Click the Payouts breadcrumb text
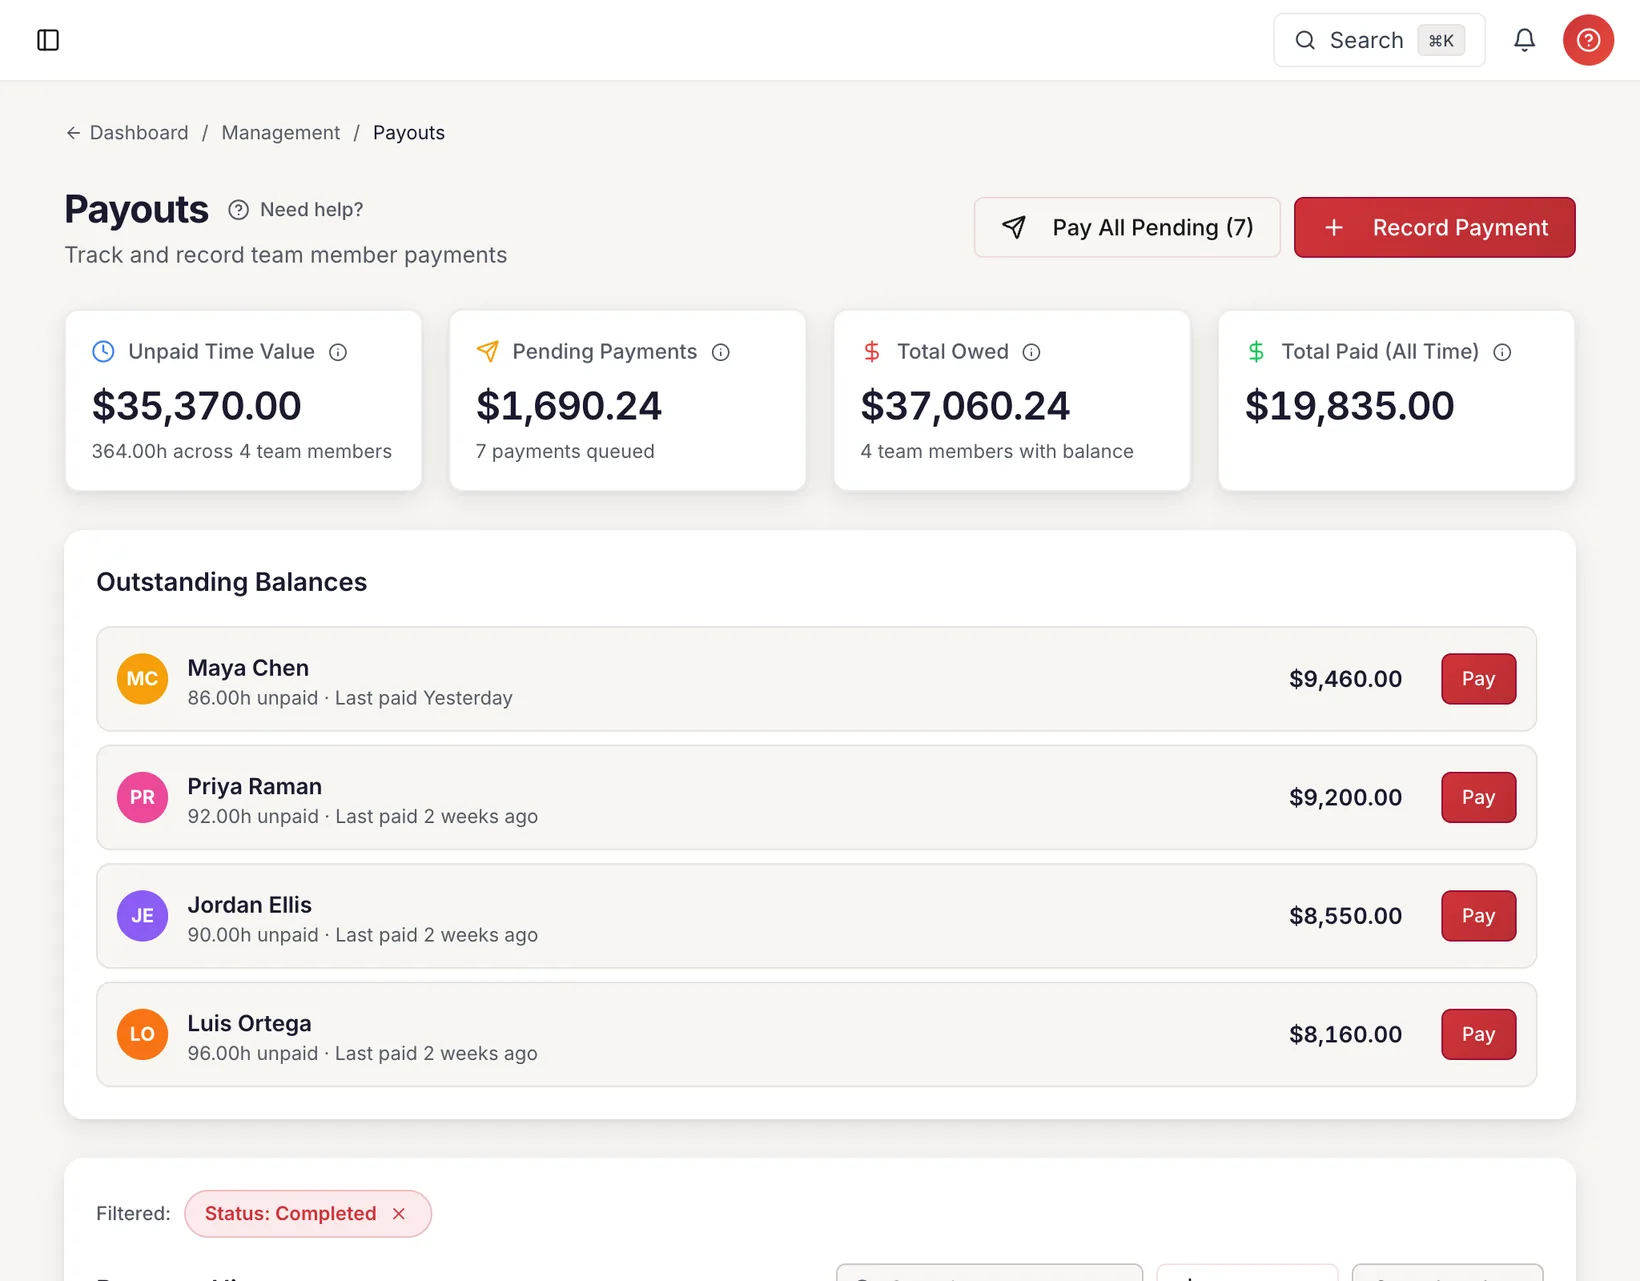The height and width of the screenshot is (1281, 1640). pos(409,133)
